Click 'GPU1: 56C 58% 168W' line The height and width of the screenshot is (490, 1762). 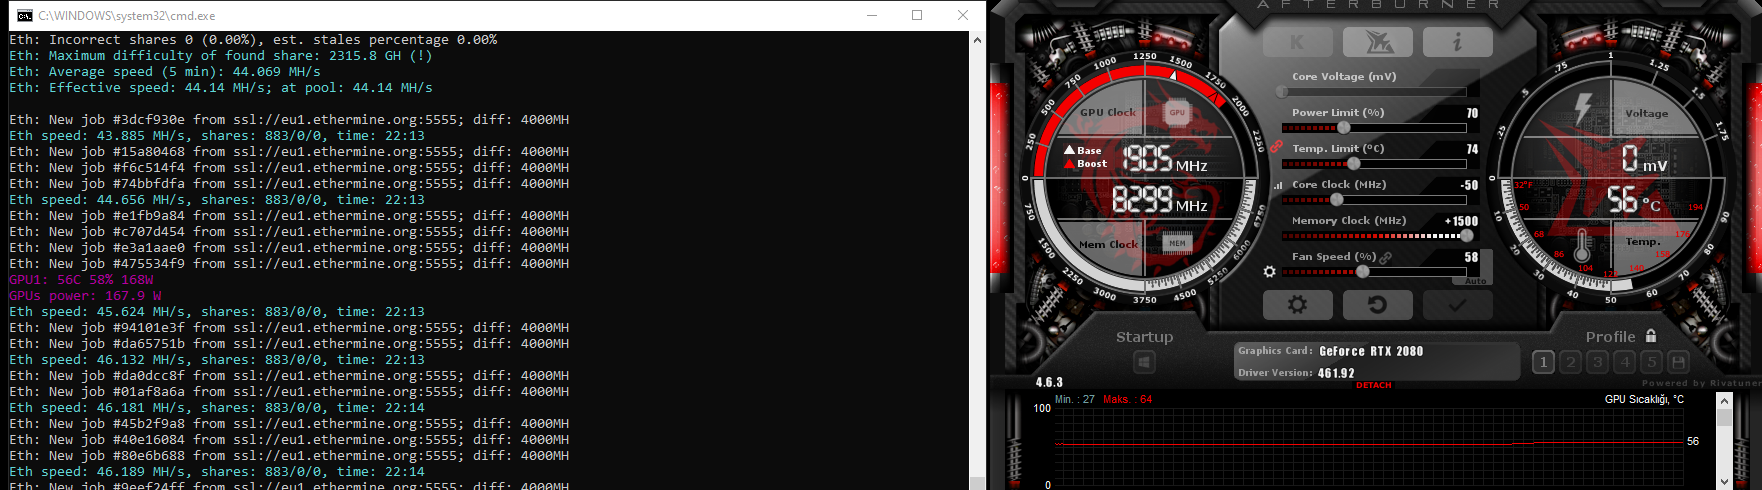(x=81, y=280)
